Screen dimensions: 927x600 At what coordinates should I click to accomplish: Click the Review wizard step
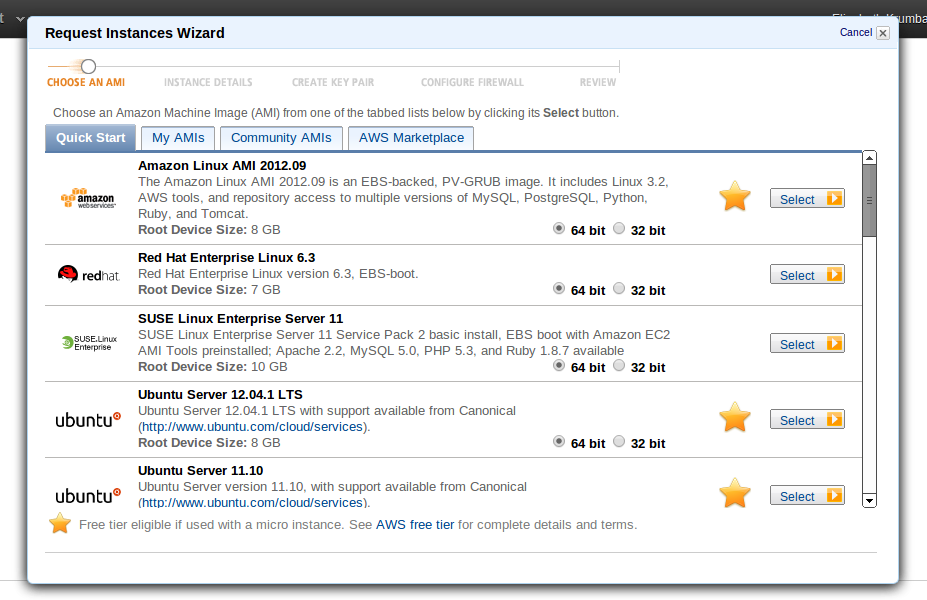tap(598, 82)
